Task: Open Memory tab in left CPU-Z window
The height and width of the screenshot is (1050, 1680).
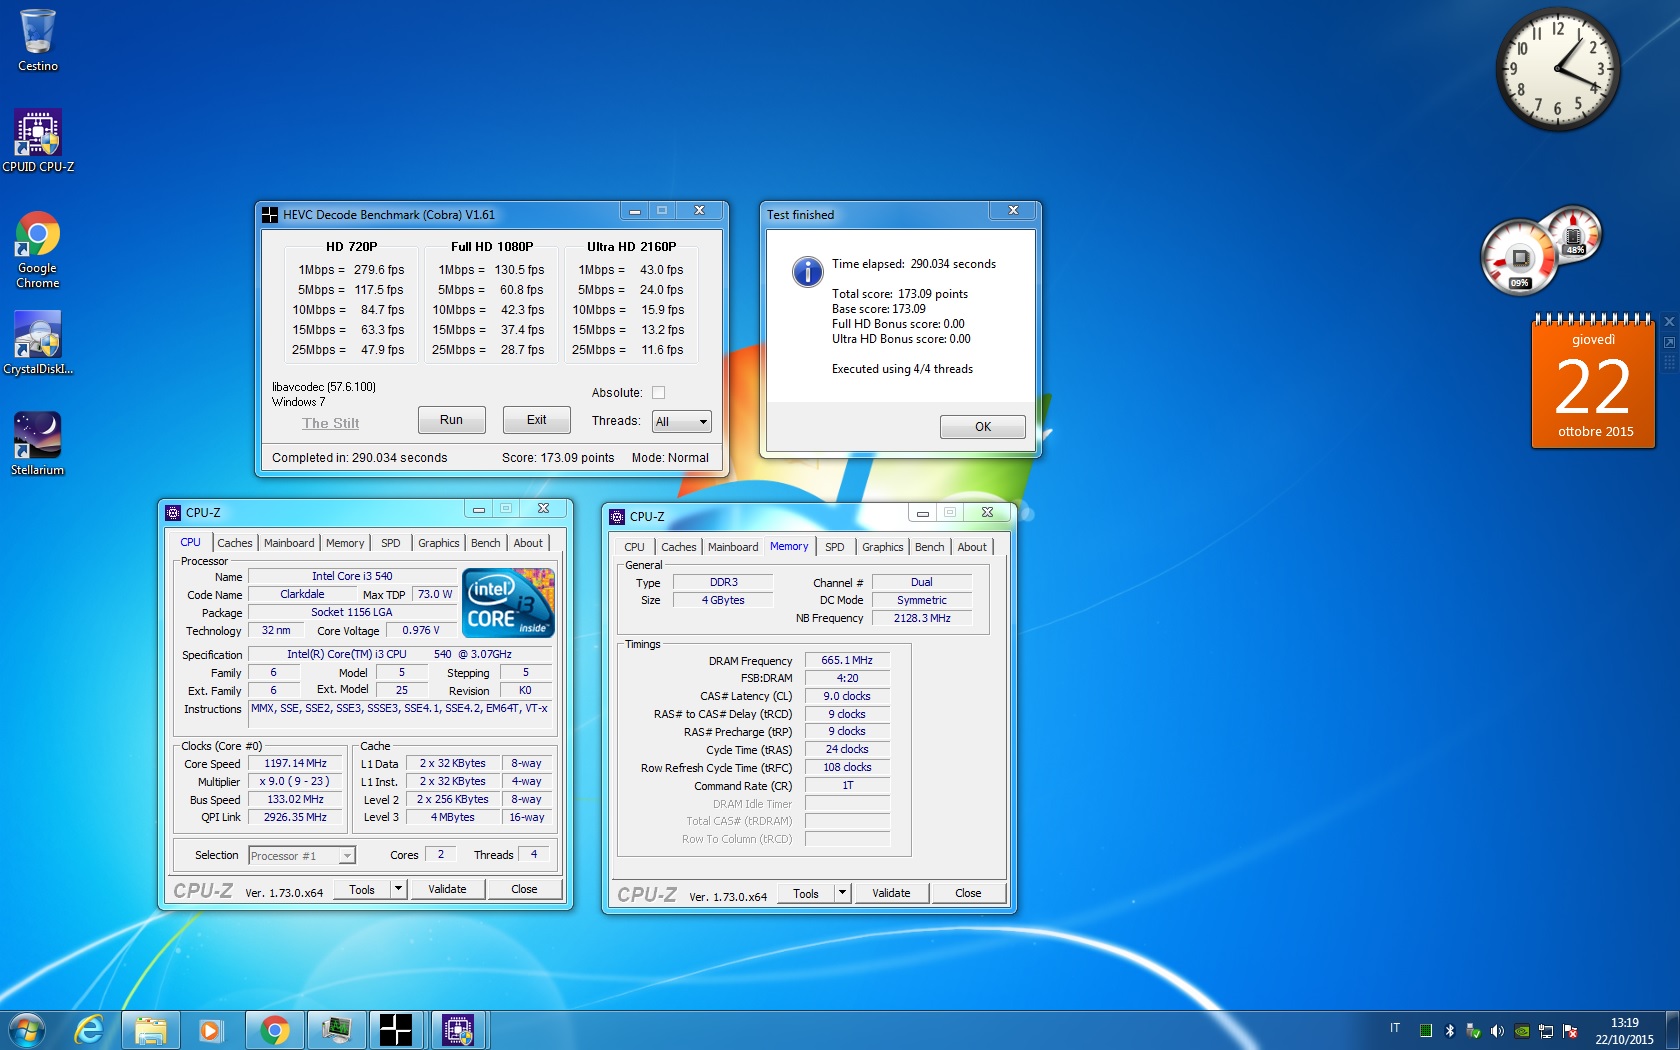Action: (x=345, y=543)
